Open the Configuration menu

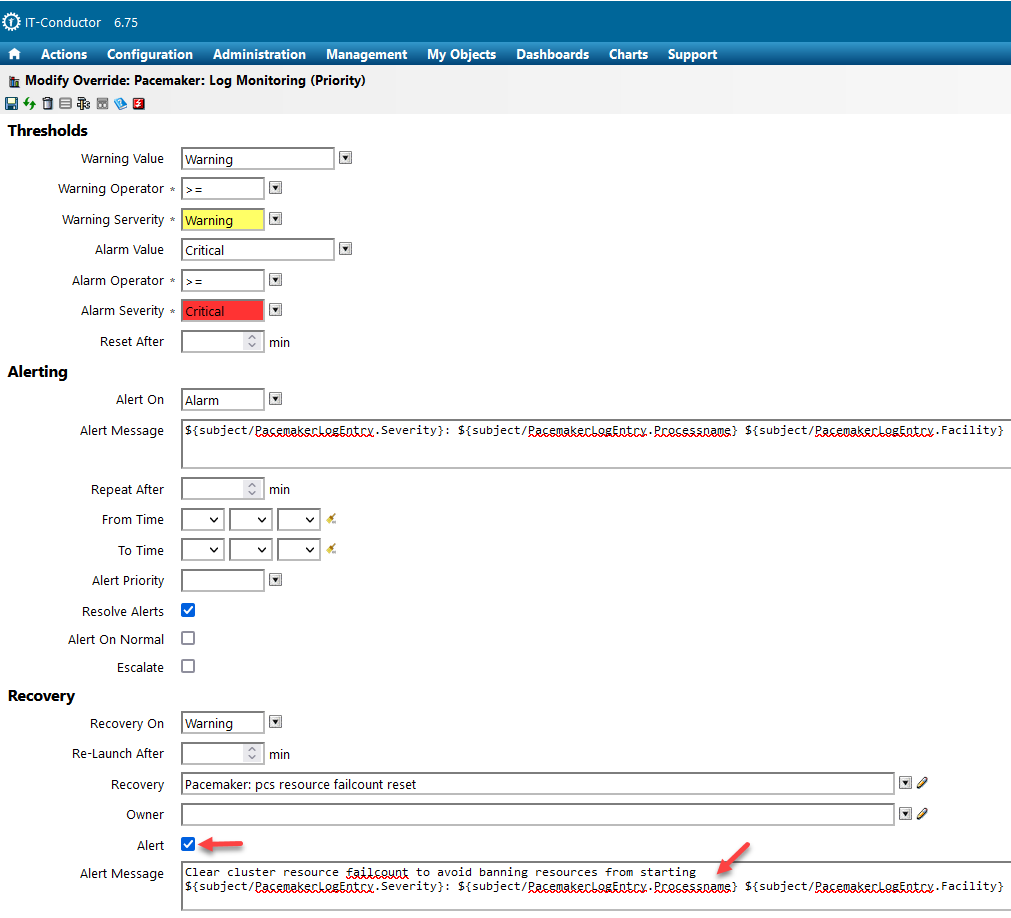pyautogui.click(x=150, y=55)
